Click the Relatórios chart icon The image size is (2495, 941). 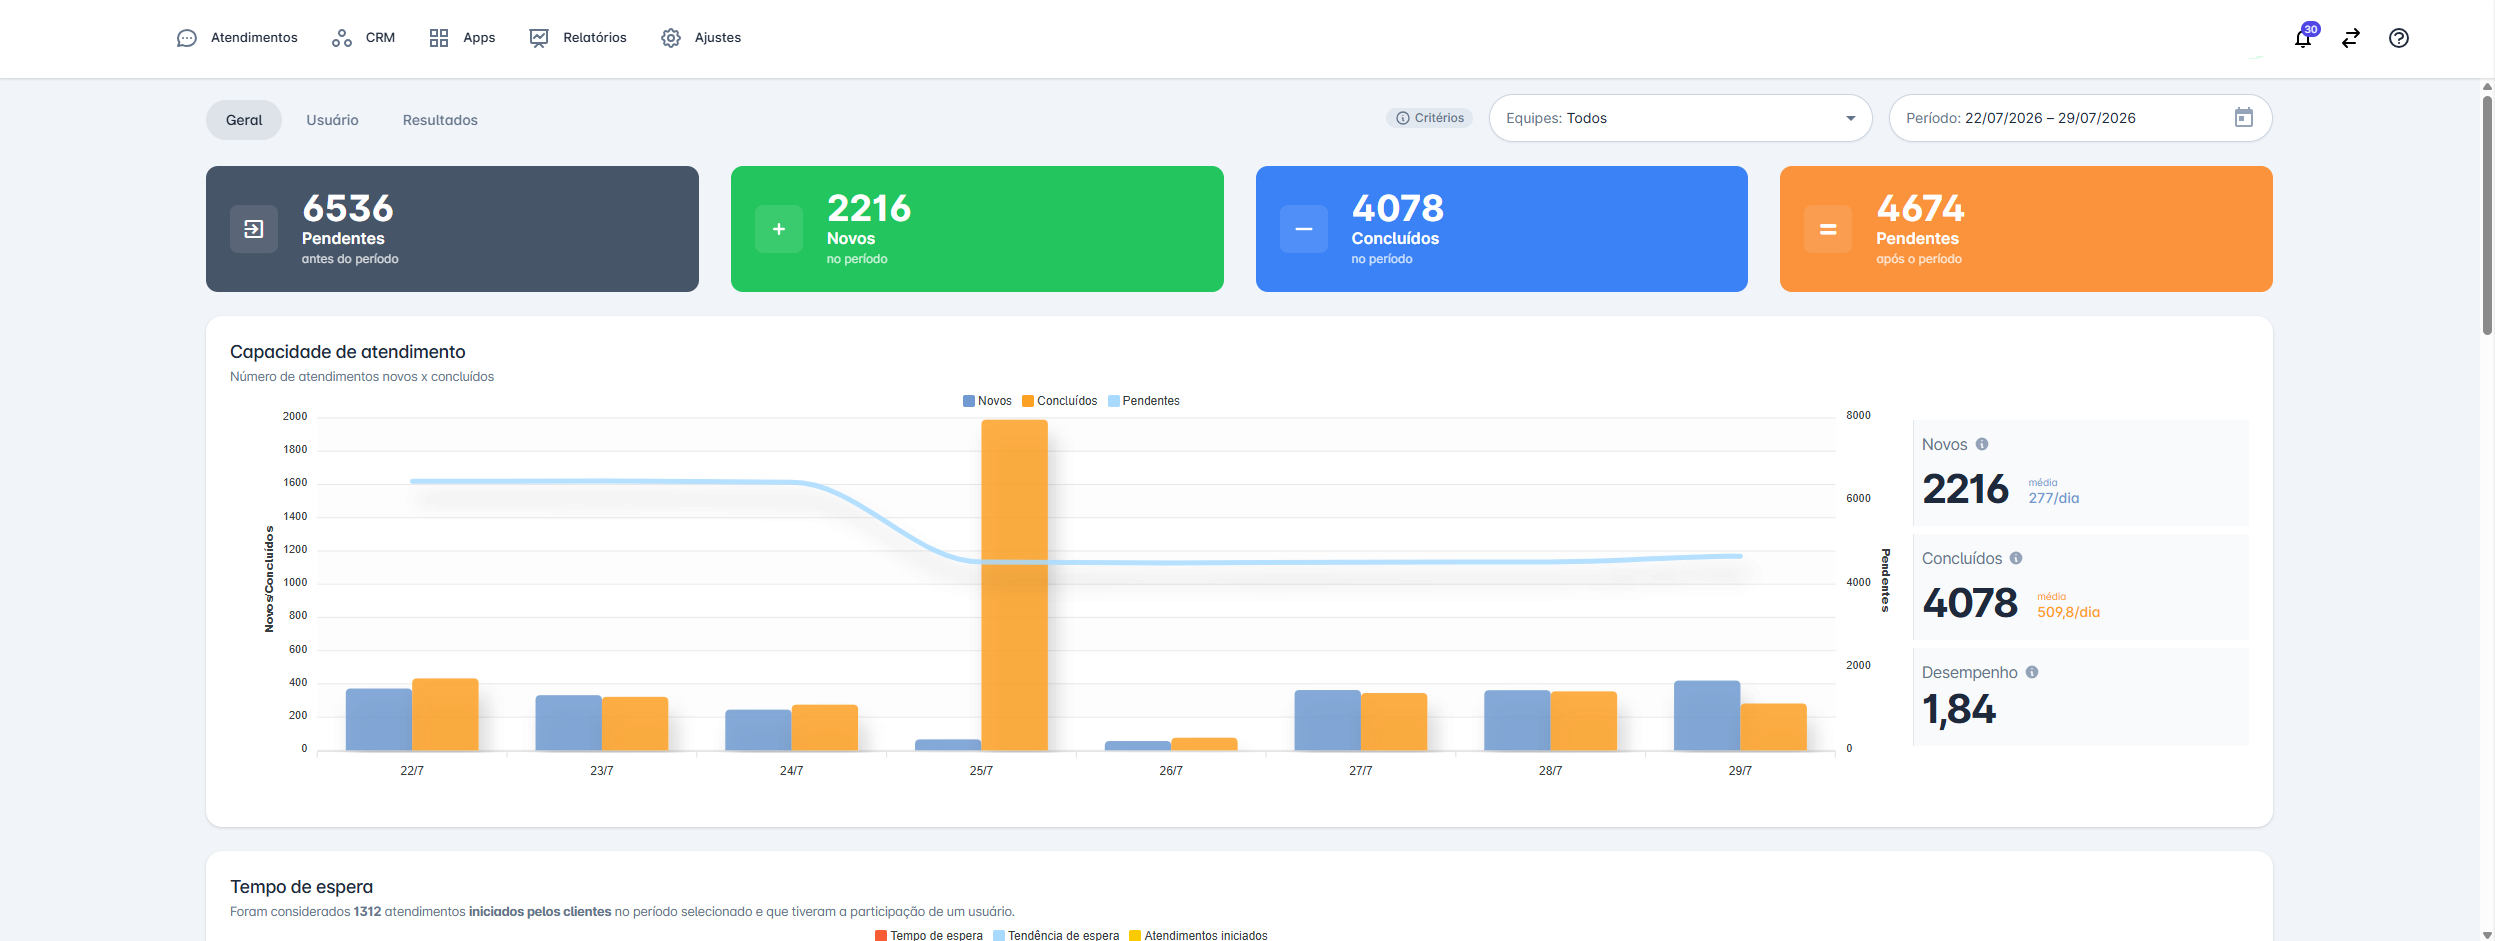pos(539,38)
